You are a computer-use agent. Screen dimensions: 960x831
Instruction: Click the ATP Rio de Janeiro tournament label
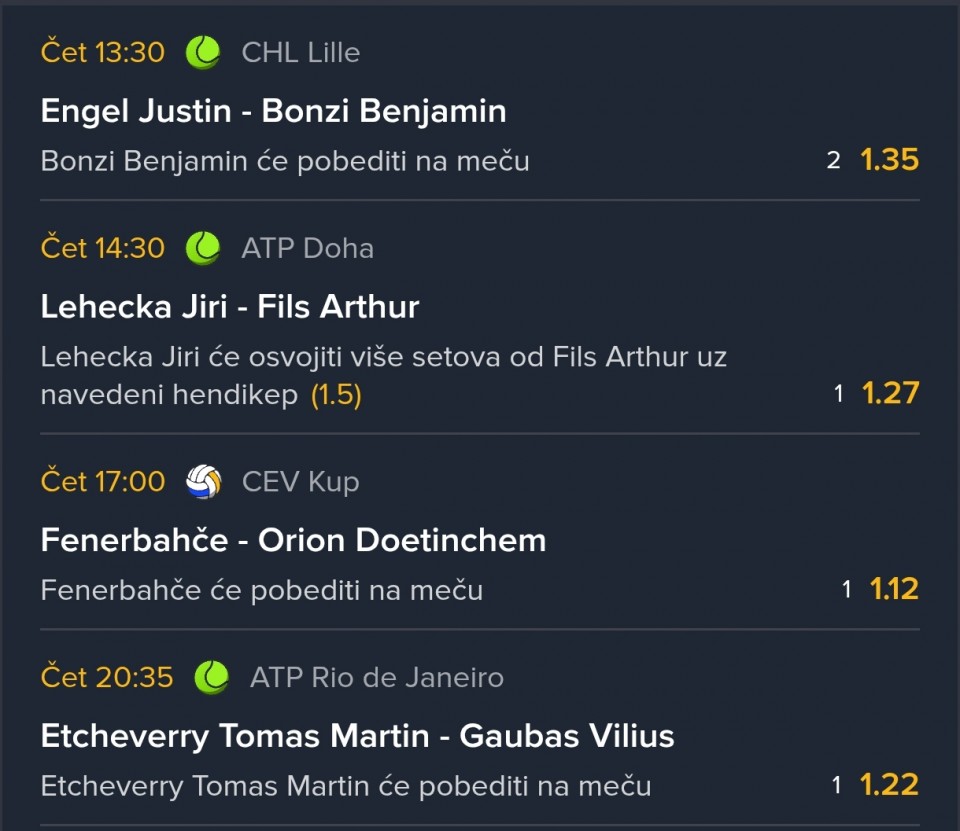(376, 678)
